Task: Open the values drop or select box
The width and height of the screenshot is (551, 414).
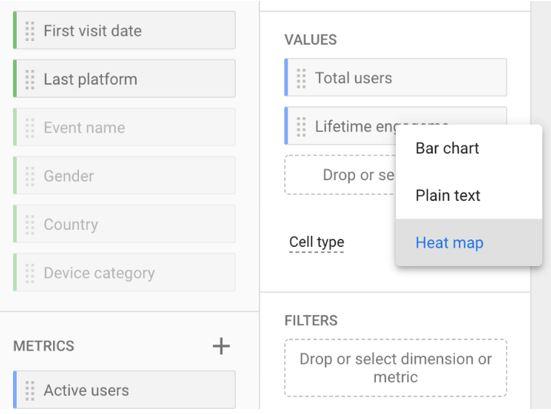Action: pyautogui.click(x=340, y=175)
